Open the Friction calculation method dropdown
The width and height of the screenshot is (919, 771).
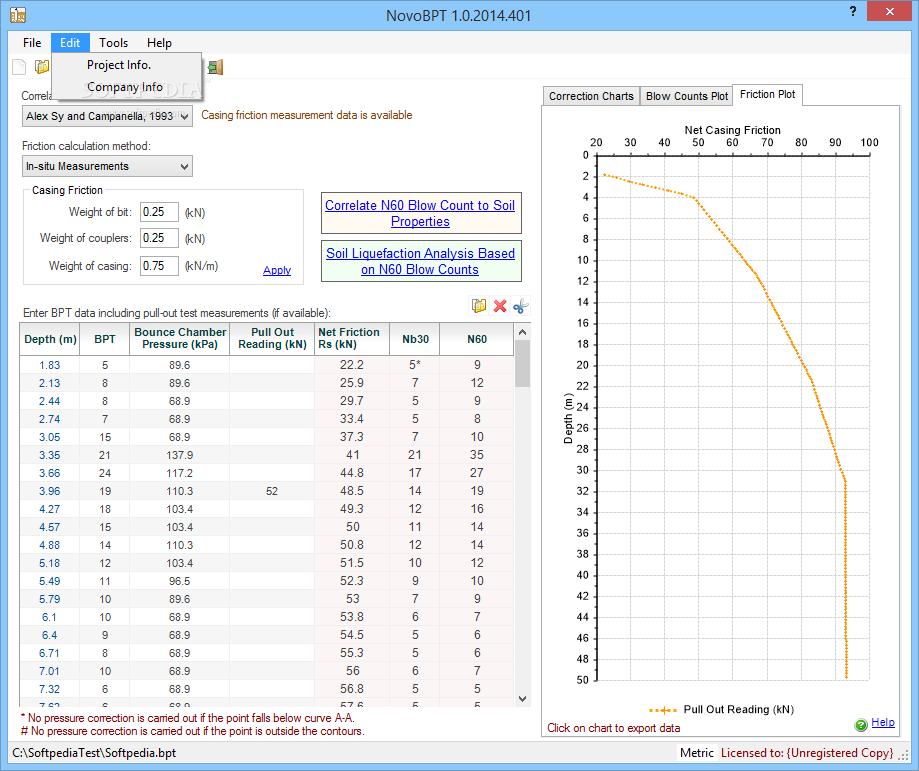(x=107, y=167)
